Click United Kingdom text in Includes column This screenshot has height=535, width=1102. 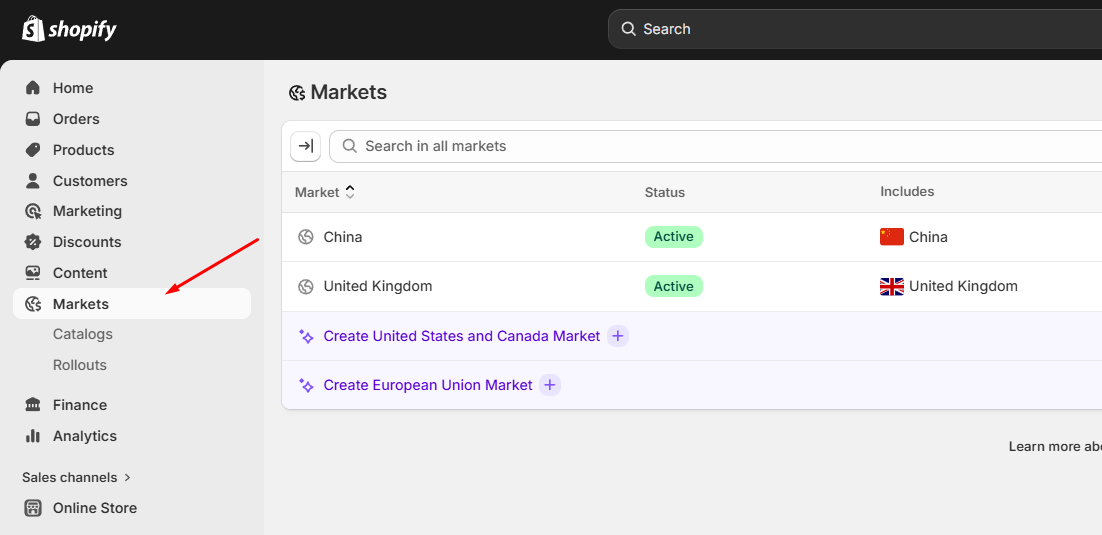pyautogui.click(x=964, y=286)
